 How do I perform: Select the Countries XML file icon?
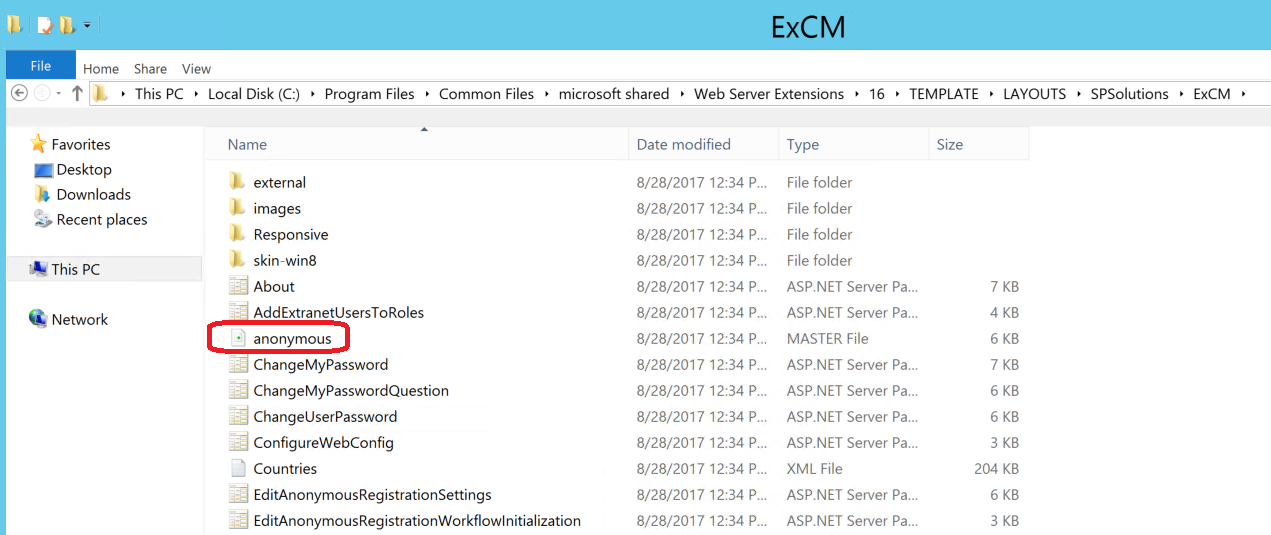(x=238, y=468)
